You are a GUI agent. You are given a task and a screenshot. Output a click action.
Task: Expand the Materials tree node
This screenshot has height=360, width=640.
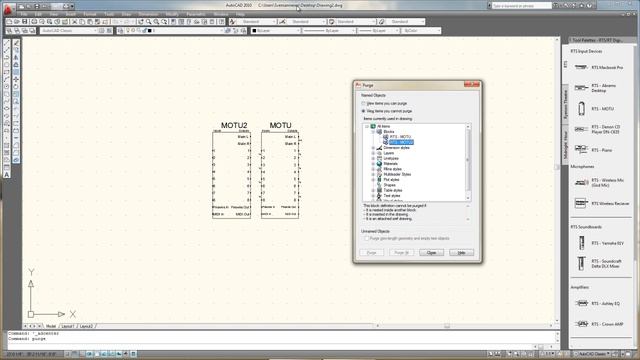373,164
